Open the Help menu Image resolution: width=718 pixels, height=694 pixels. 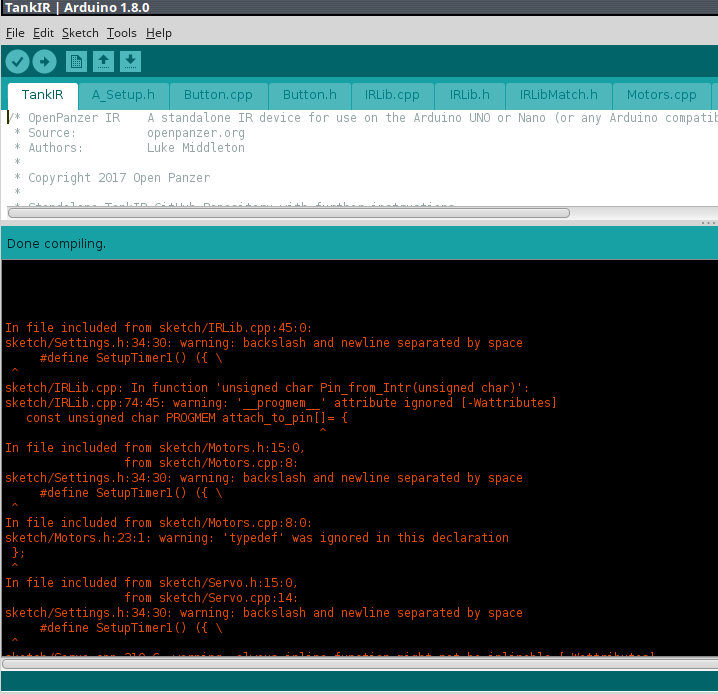point(159,33)
